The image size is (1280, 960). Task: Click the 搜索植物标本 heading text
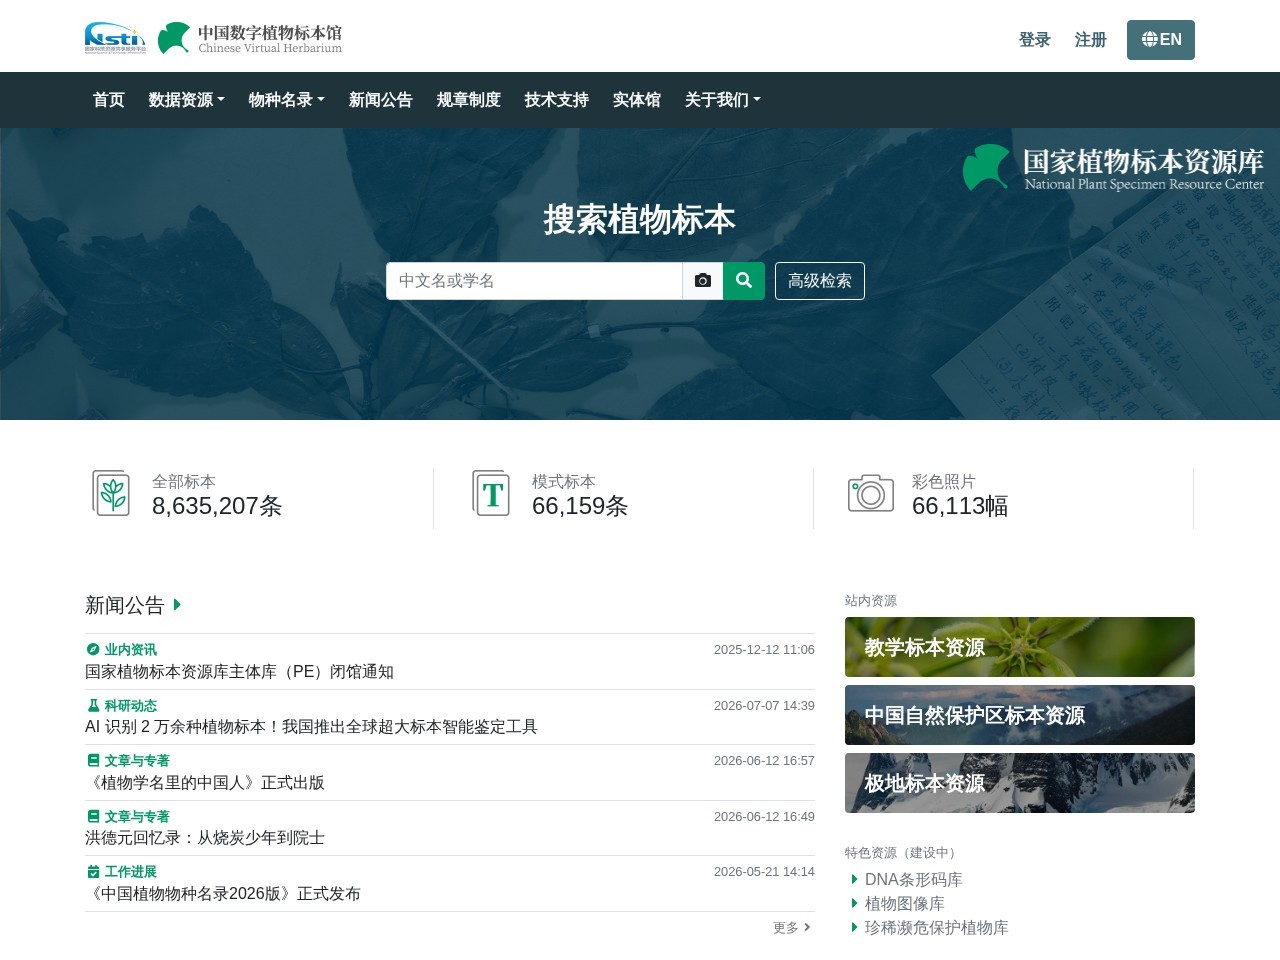click(x=640, y=220)
